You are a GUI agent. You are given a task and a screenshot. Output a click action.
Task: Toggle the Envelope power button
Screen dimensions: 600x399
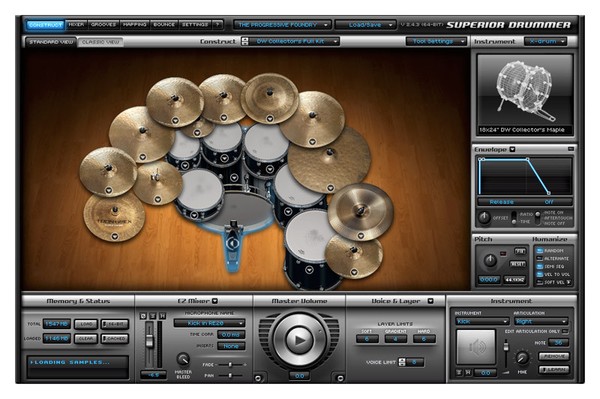tap(571, 149)
